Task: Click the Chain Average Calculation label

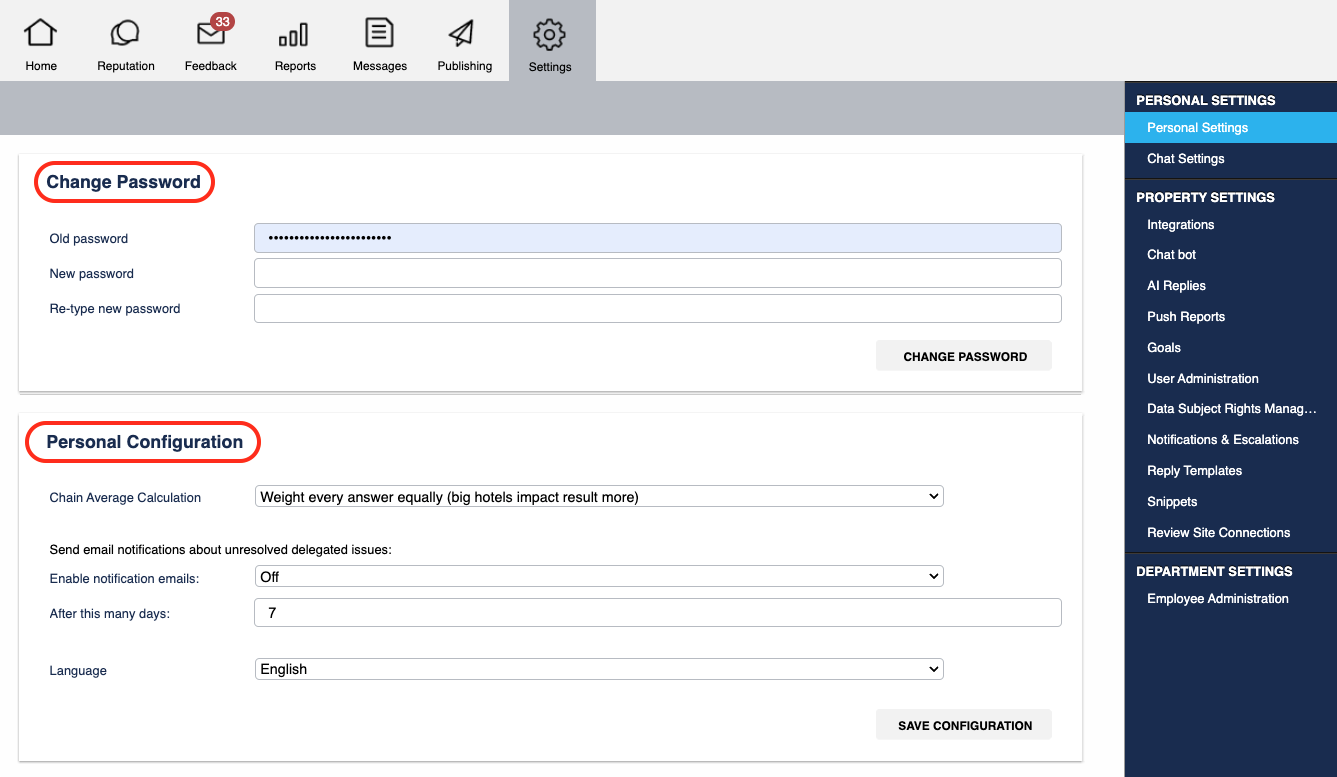Action: [125, 498]
